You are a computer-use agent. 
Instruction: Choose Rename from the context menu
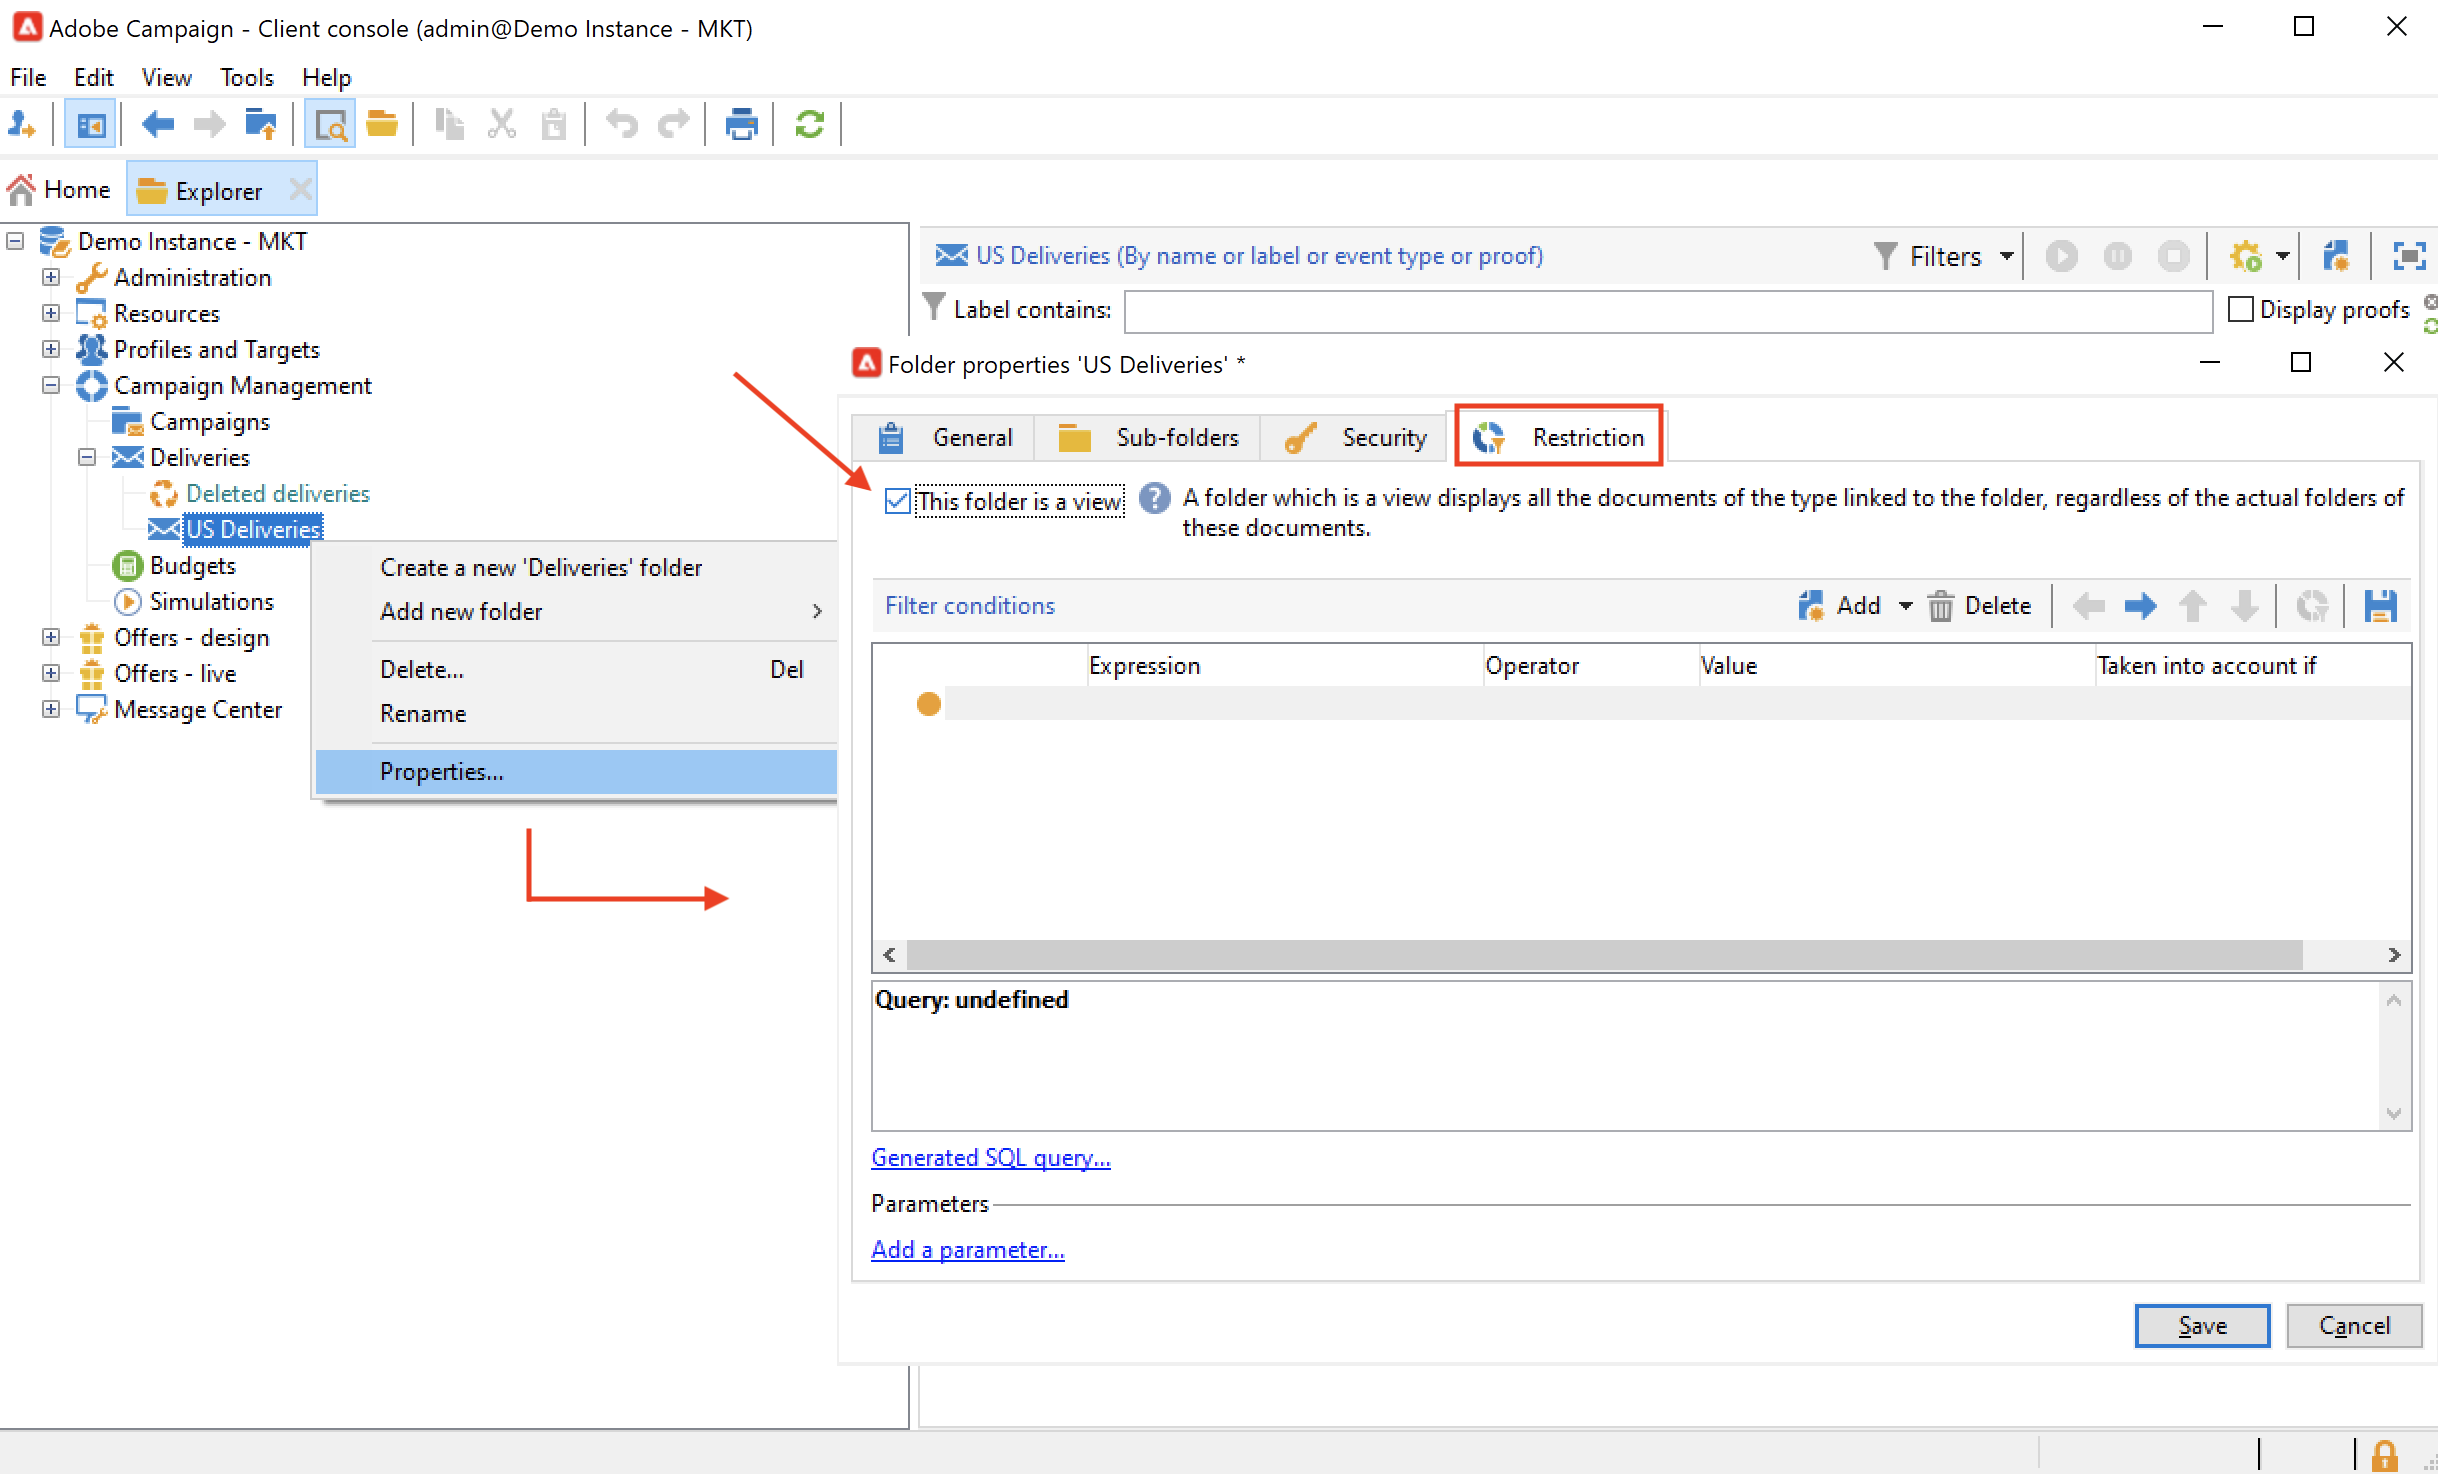point(423,714)
